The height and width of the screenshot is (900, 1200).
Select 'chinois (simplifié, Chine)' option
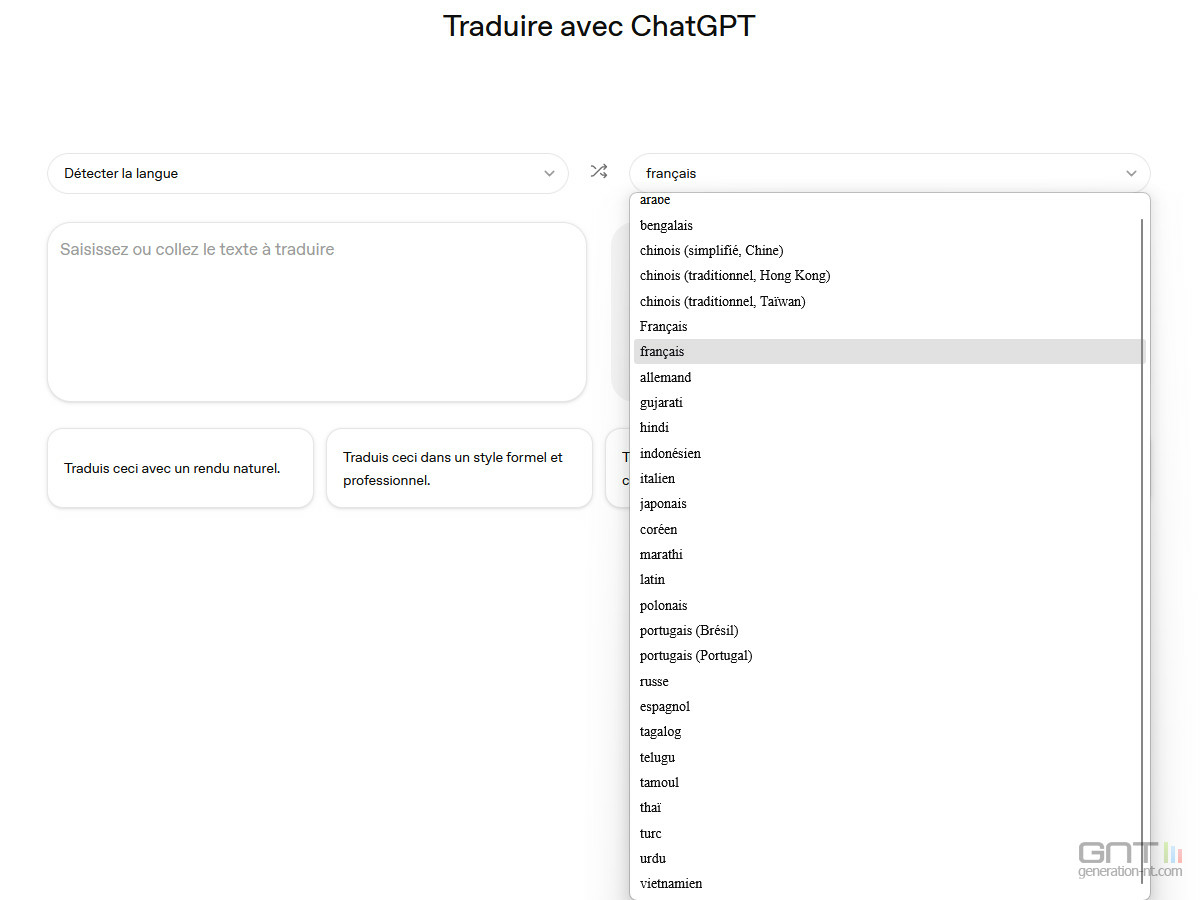coord(711,250)
